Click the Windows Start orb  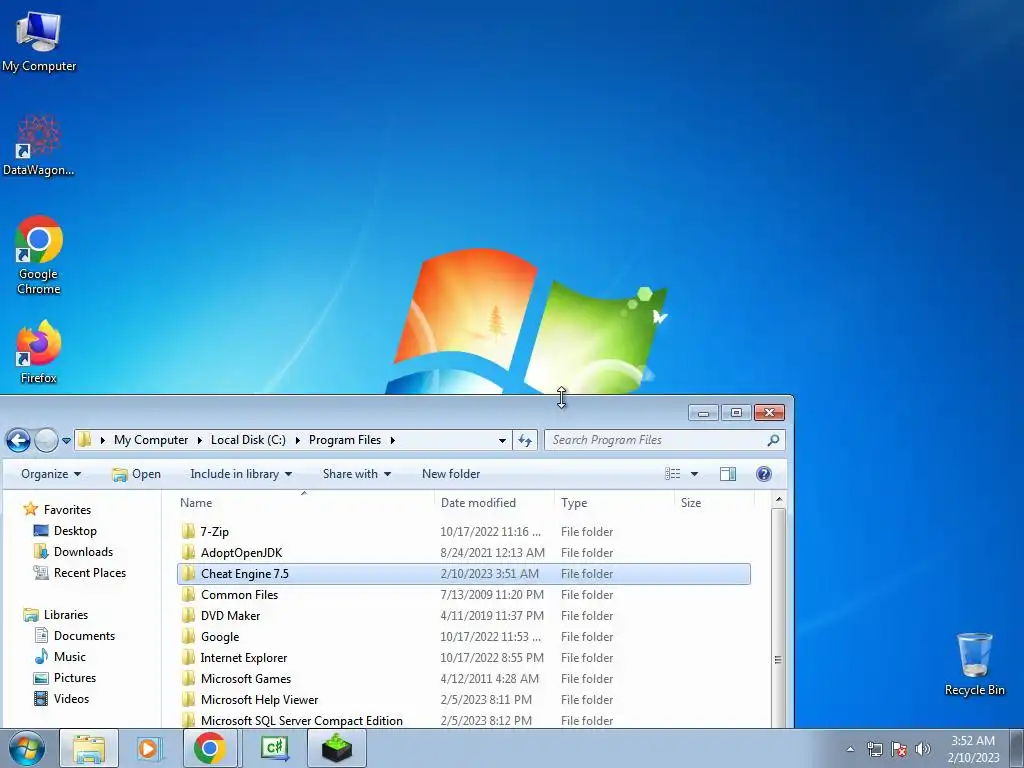click(x=27, y=748)
